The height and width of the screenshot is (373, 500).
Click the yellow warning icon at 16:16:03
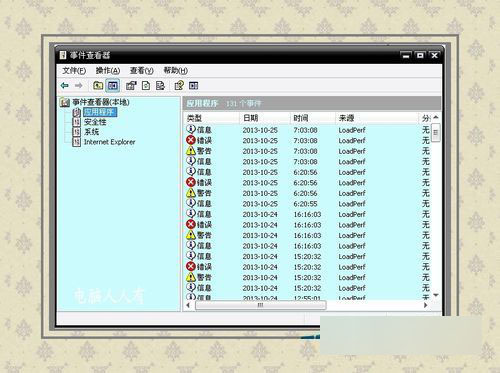pos(191,235)
